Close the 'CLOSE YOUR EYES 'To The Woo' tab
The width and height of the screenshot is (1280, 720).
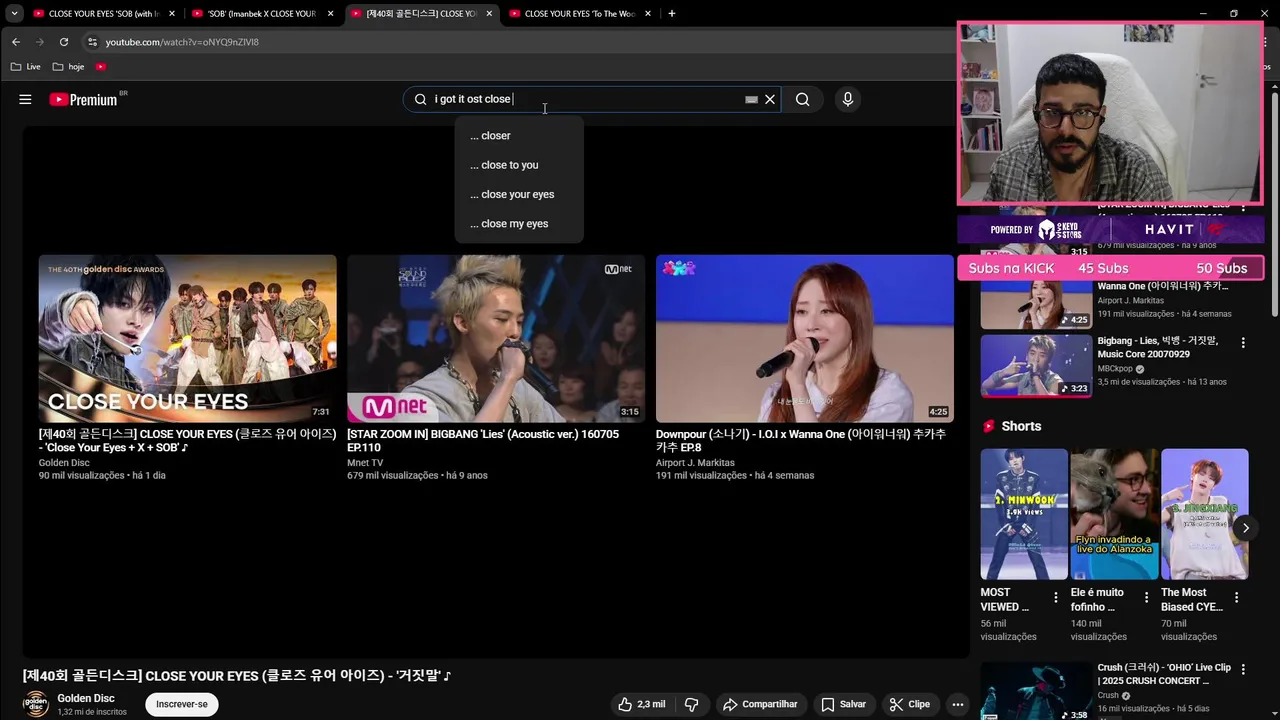point(648,14)
